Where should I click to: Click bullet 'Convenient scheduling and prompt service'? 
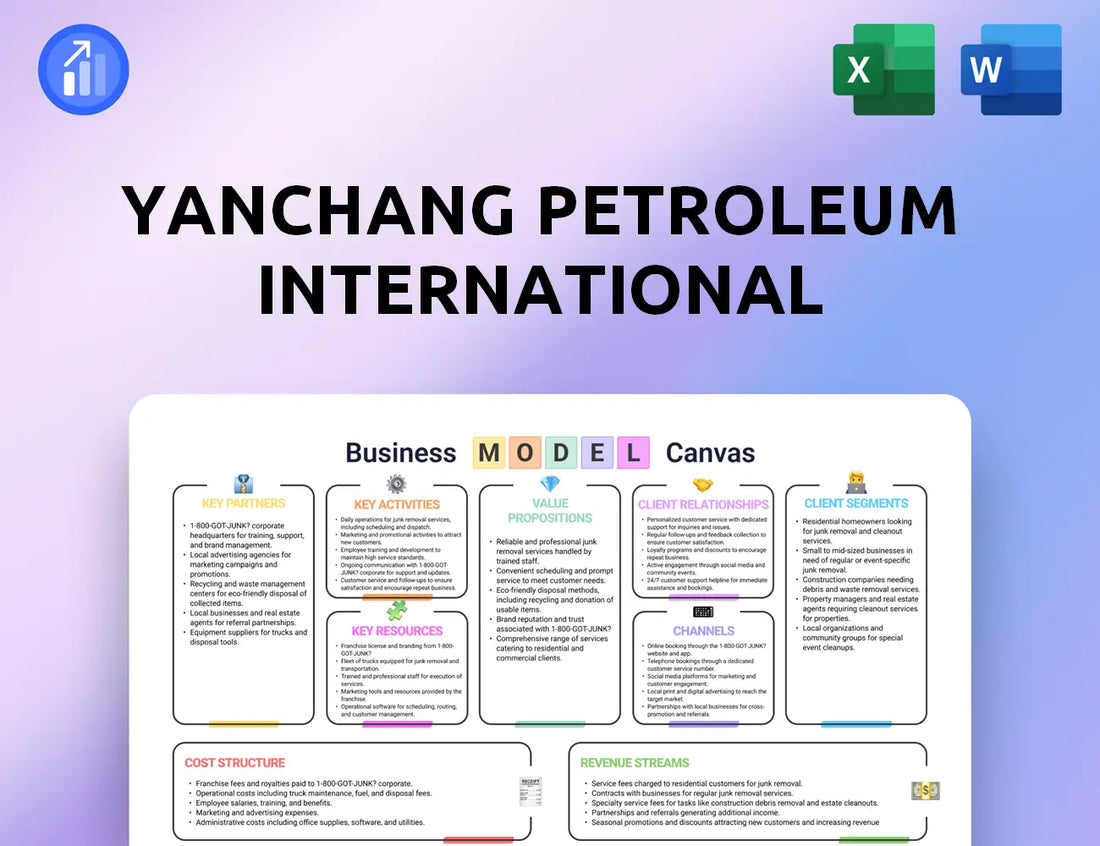point(552,575)
